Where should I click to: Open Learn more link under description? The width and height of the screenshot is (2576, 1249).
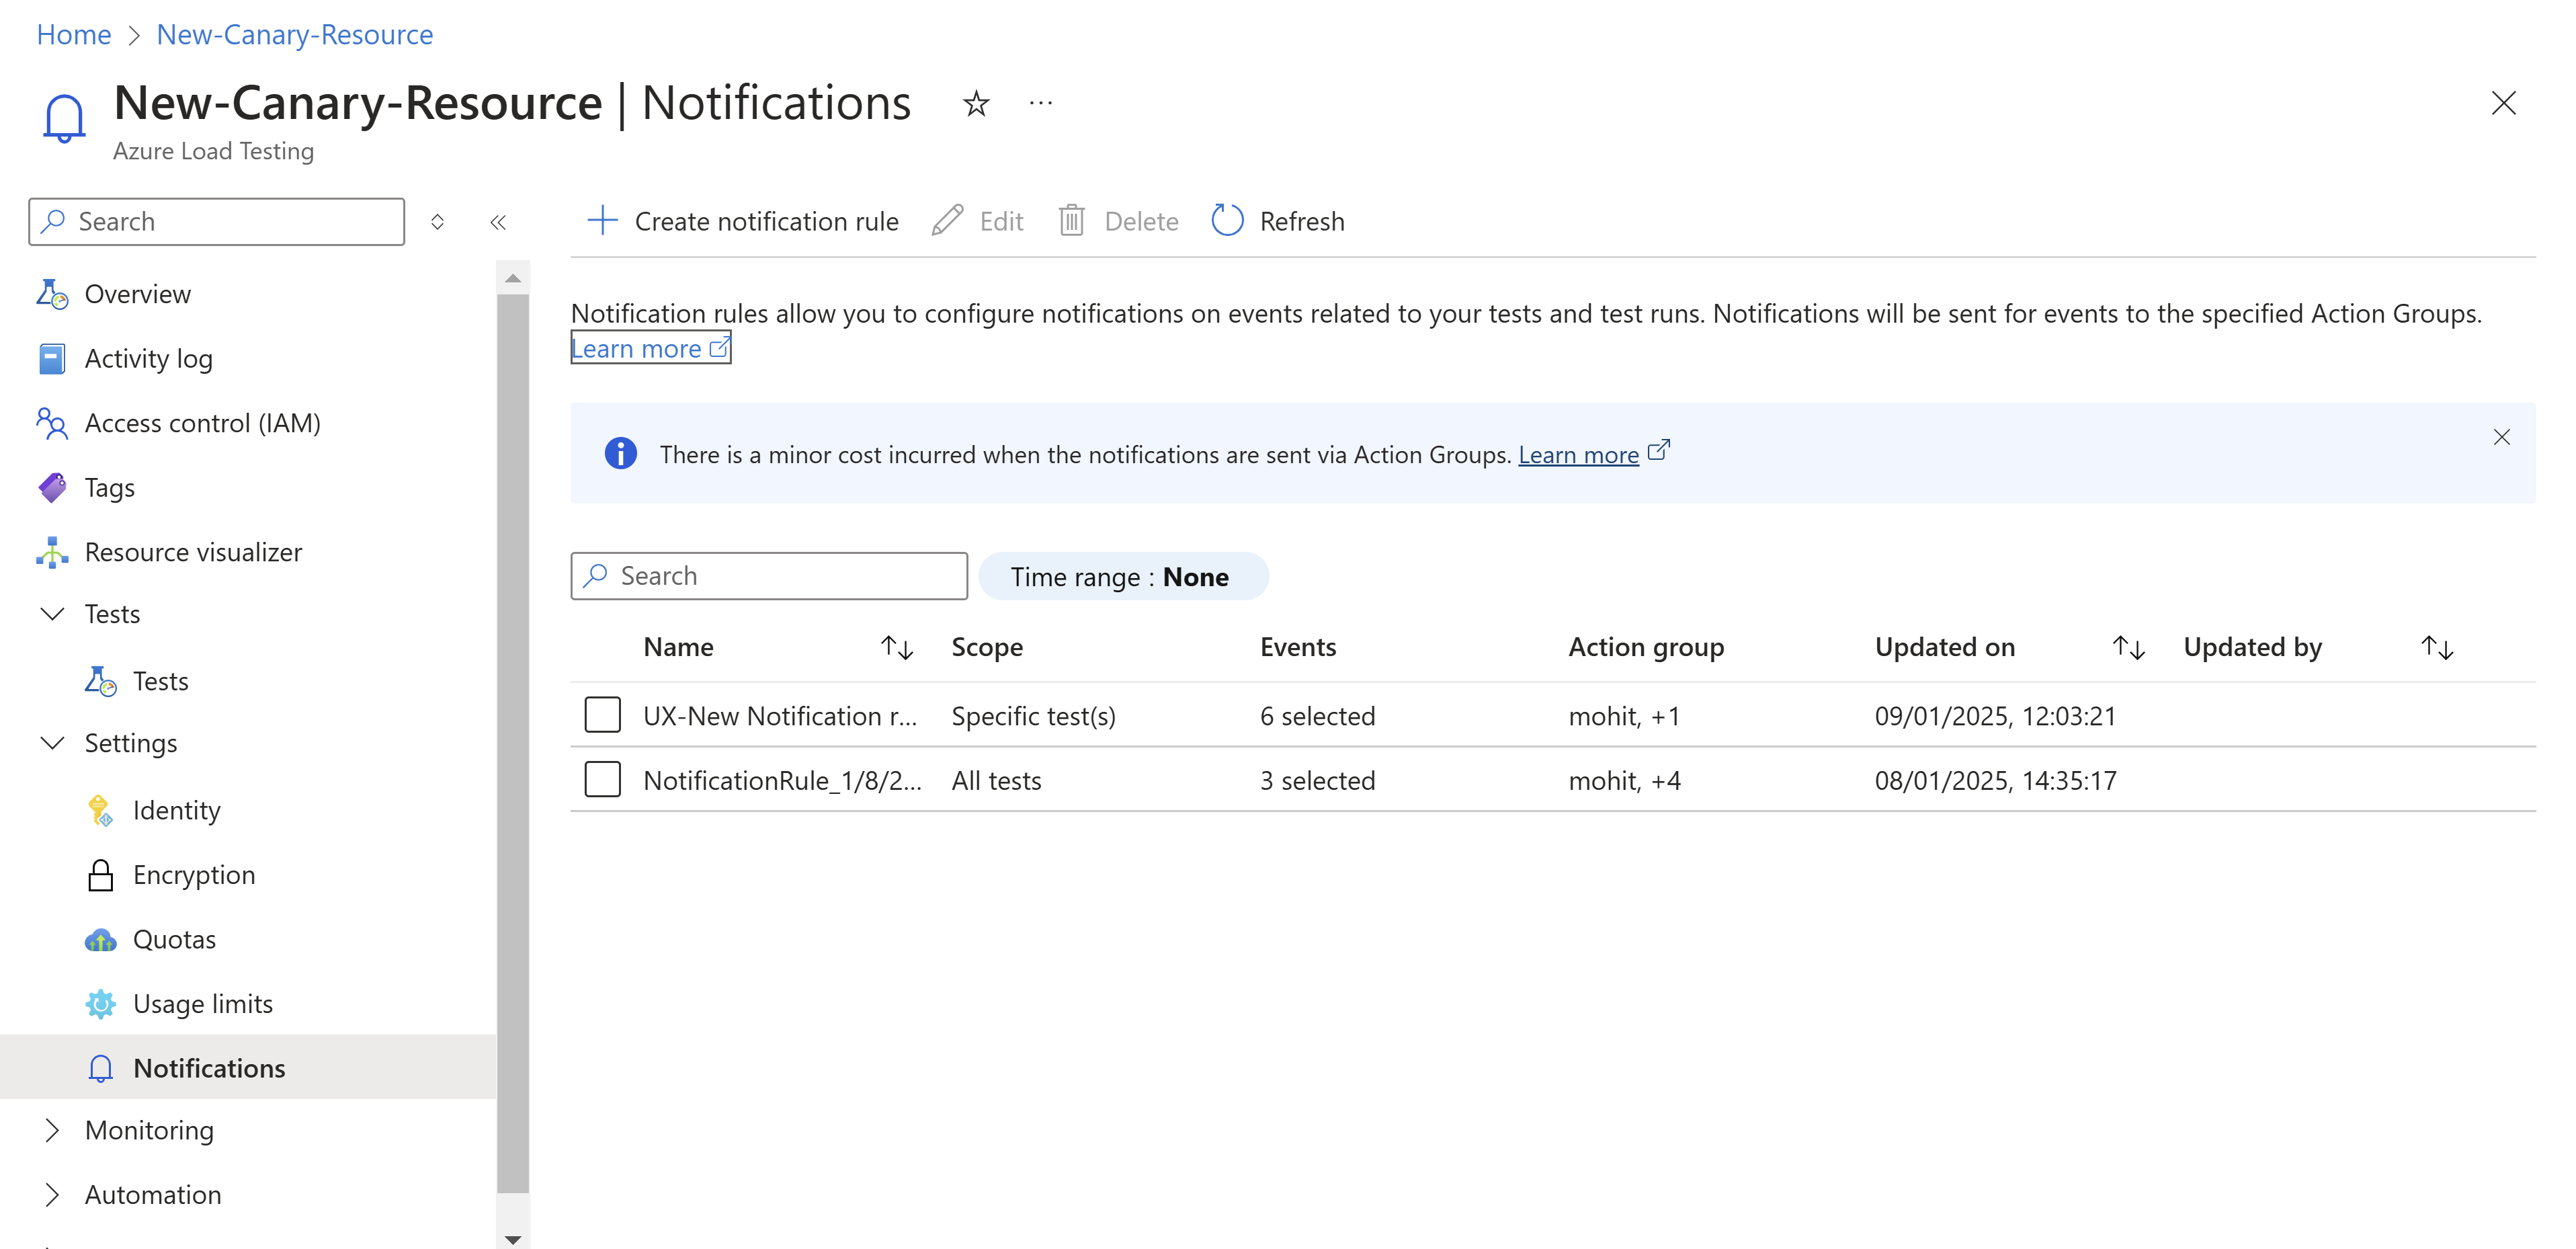(651, 348)
